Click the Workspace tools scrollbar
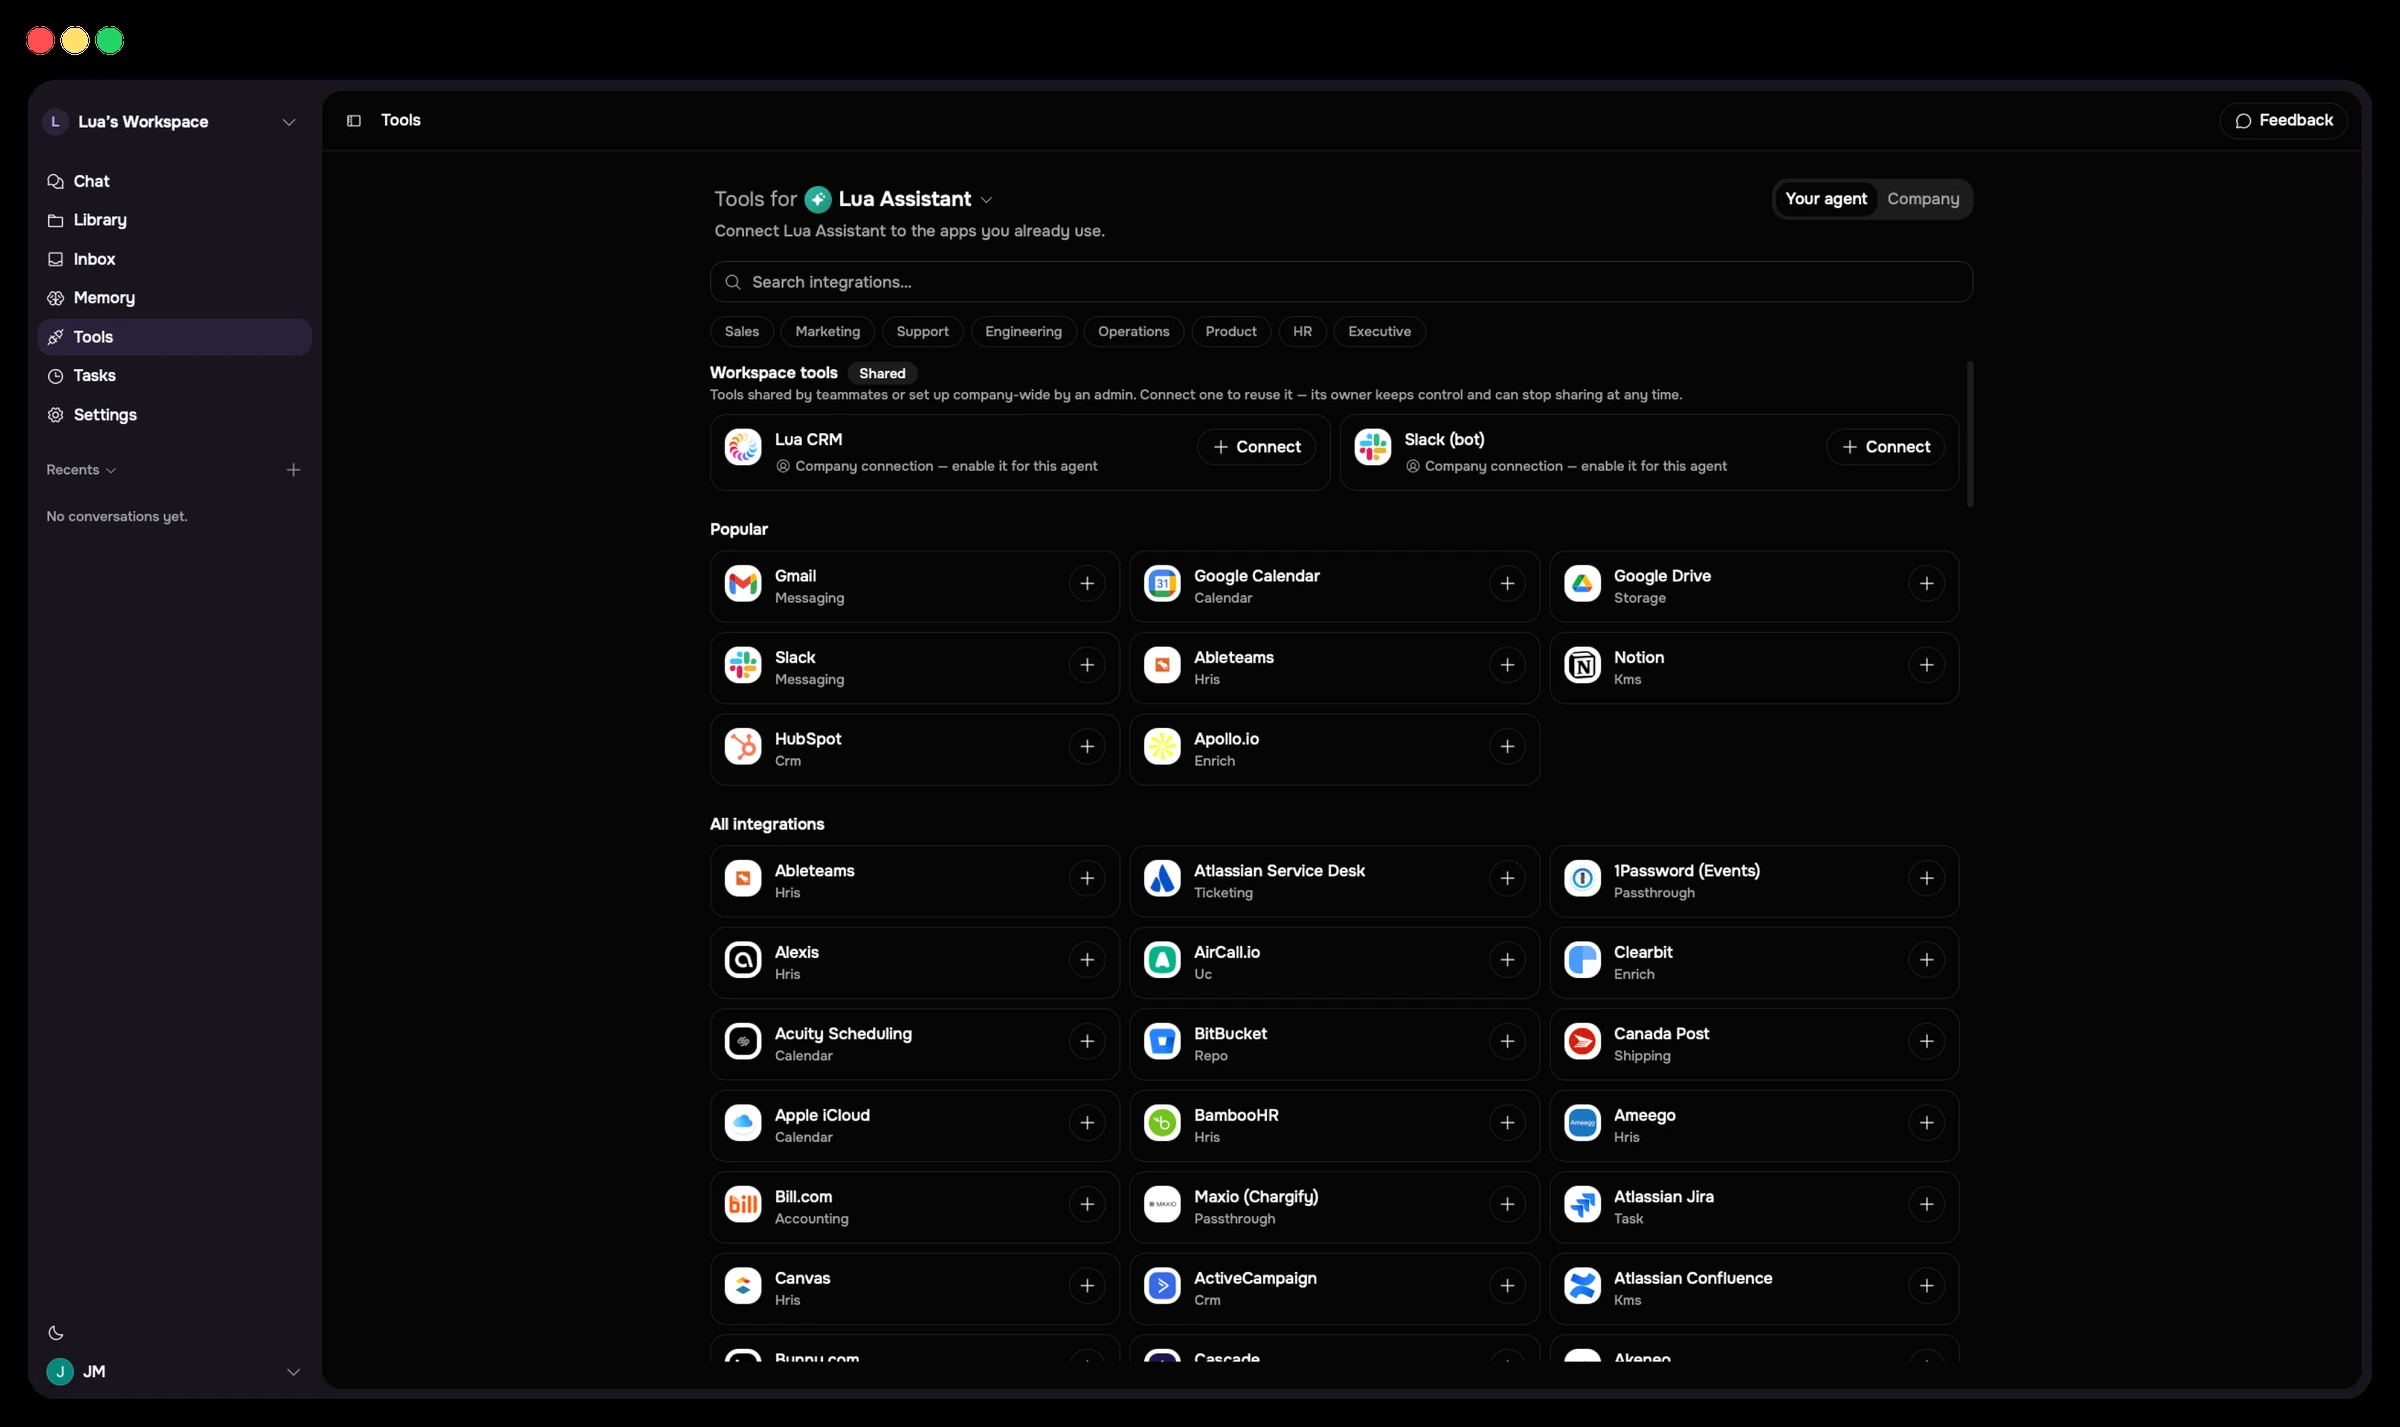 [1970, 434]
